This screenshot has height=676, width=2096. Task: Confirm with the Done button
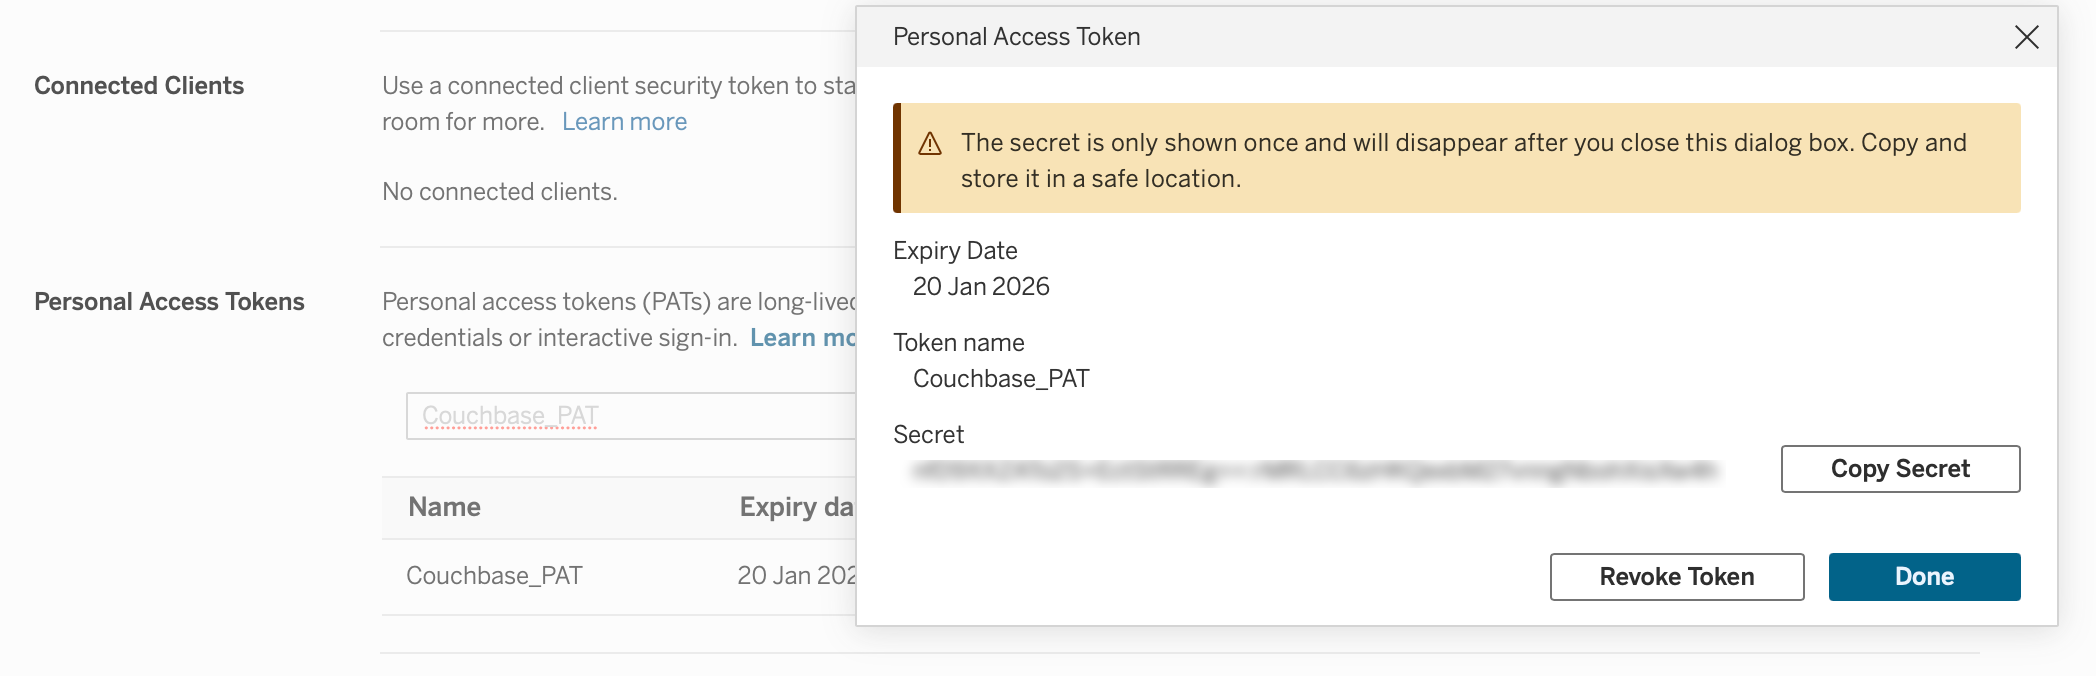1924,577
